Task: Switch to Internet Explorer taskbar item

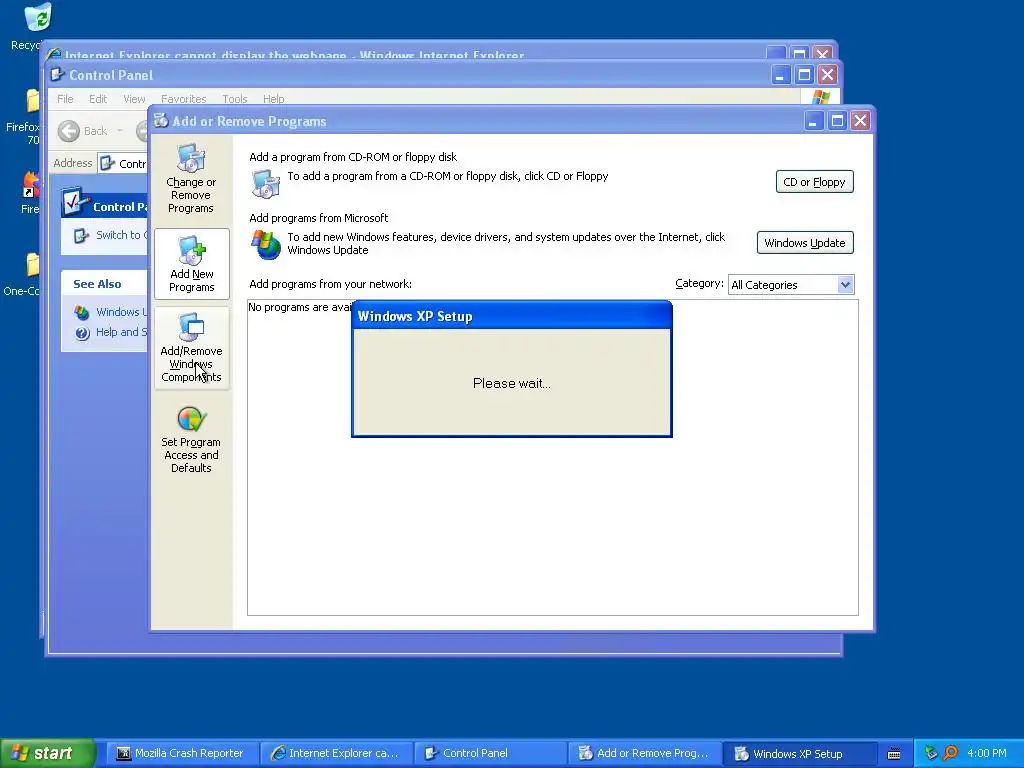Action: [336, 753]
